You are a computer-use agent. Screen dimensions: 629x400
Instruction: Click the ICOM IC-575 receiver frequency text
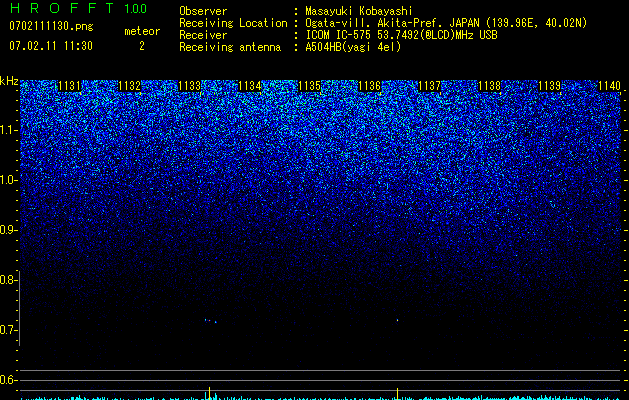tap(401, 35)
